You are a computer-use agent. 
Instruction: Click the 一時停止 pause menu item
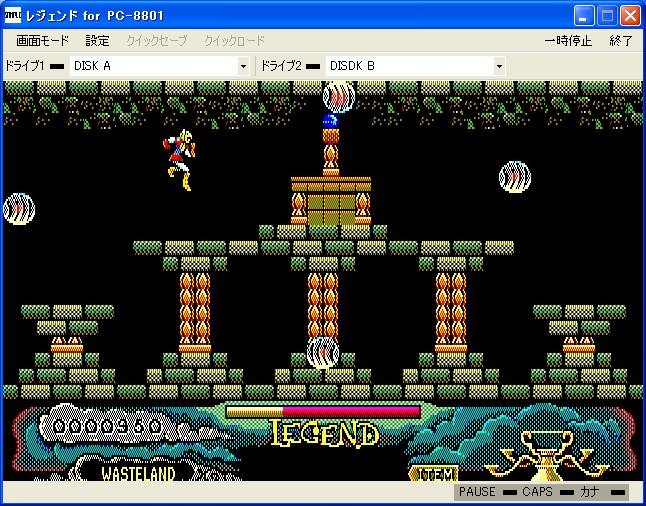pyautogui.click(x=568, y=41)
